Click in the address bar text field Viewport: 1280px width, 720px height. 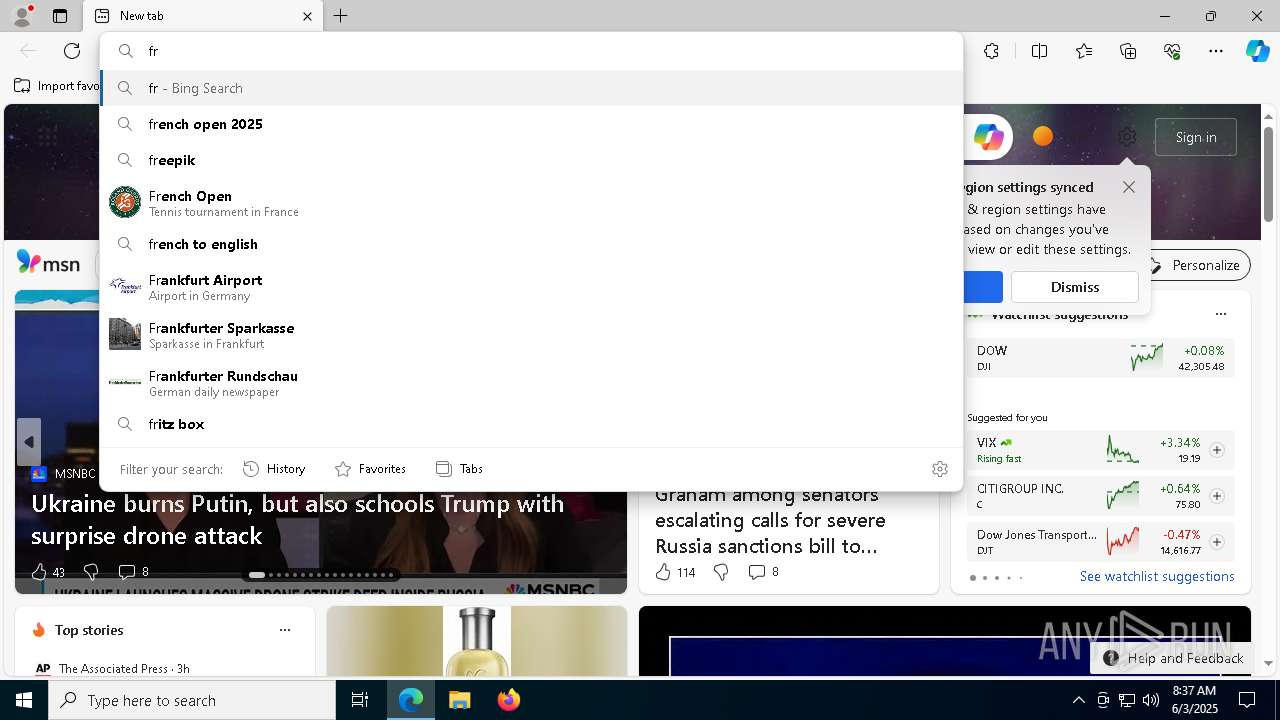coord(550,51)
